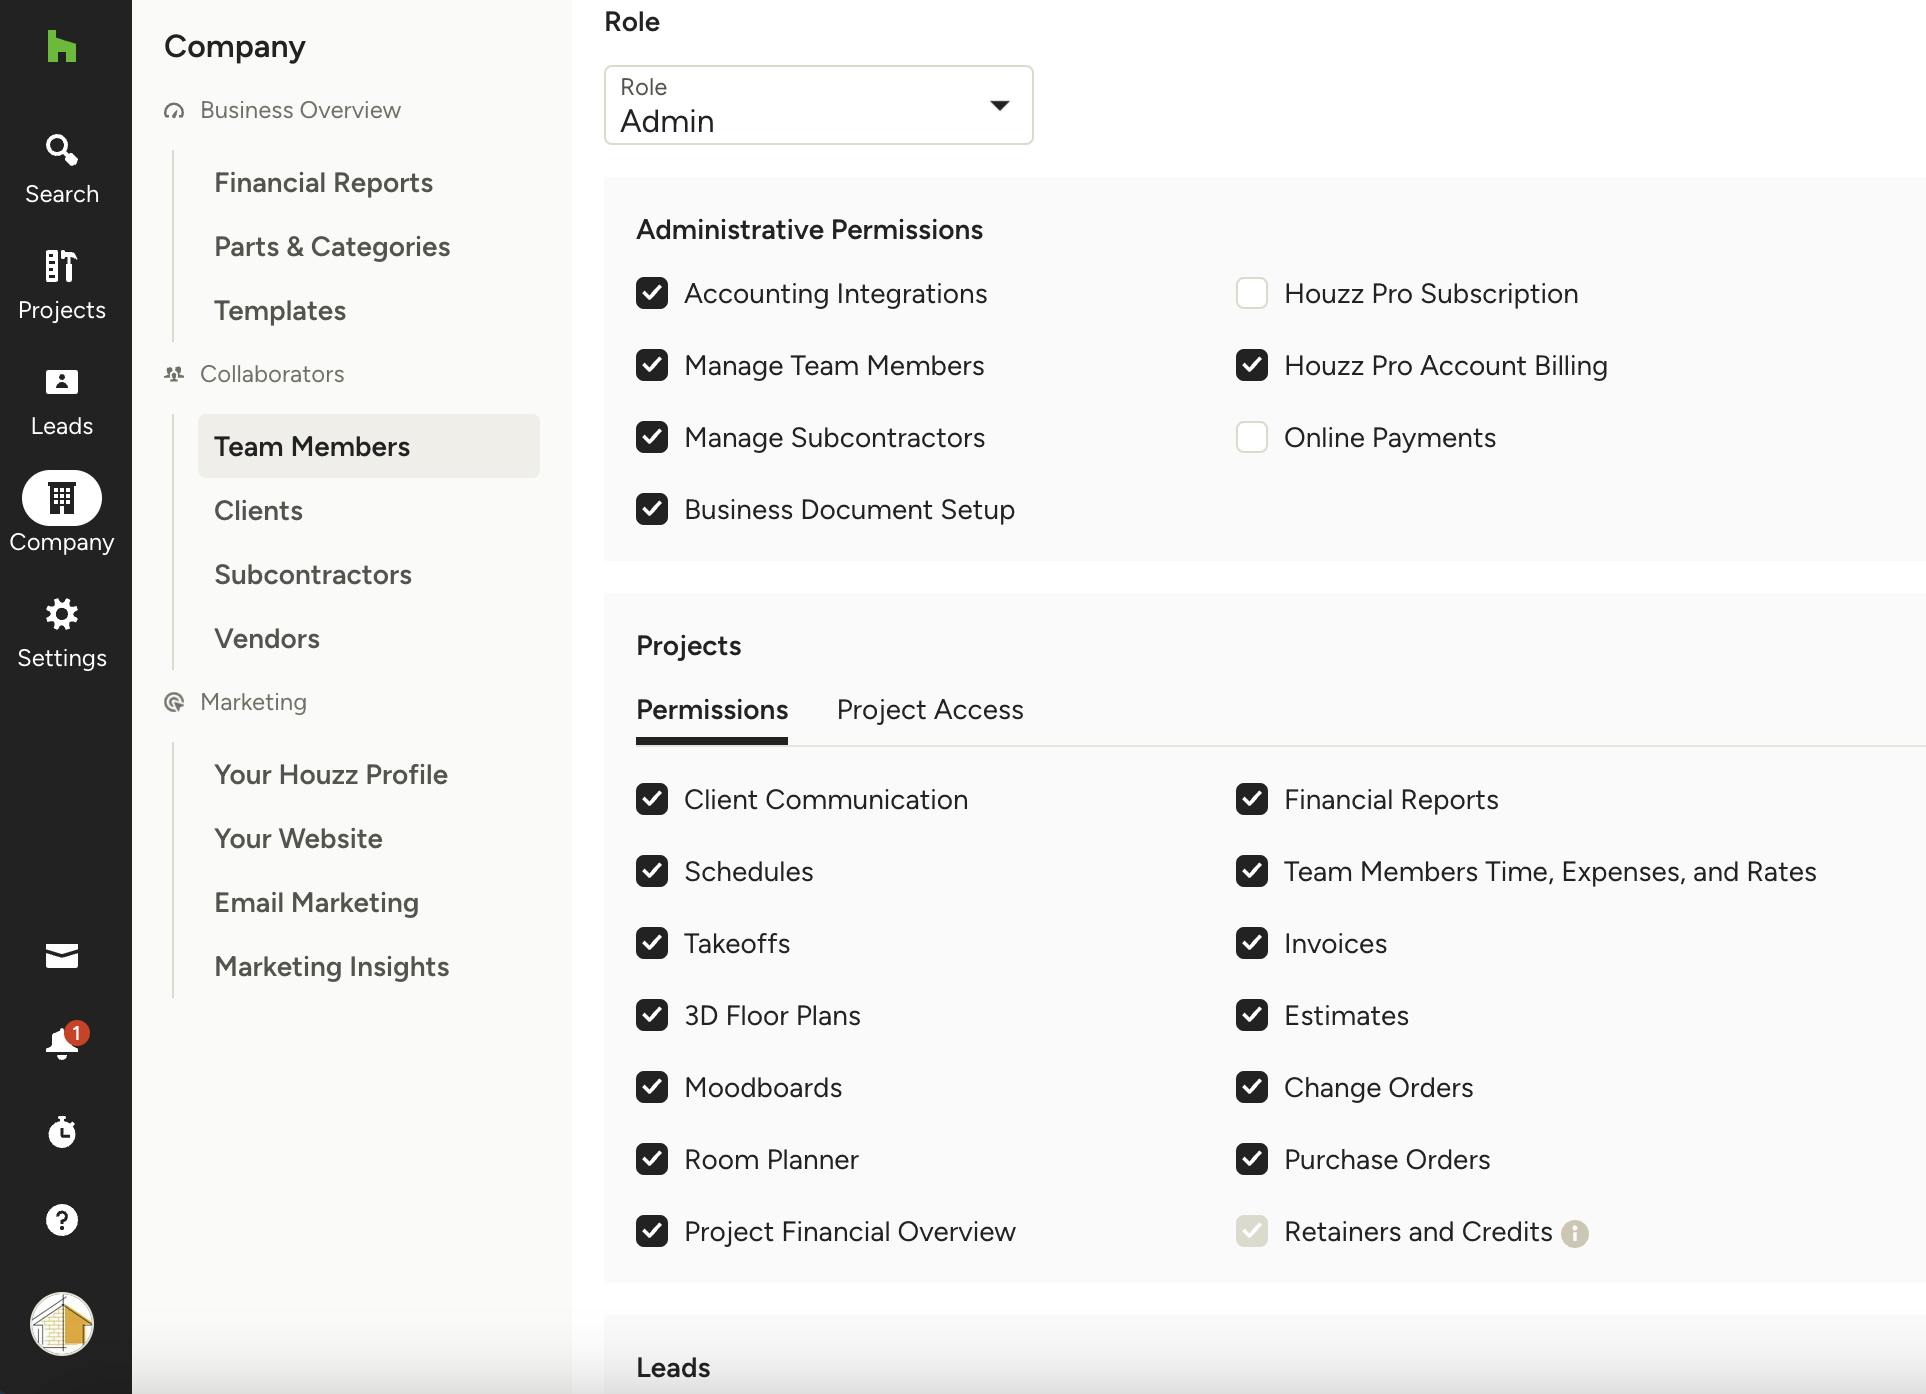Click the profile avatar at bottom
1926x1394 pixels.
click(62, 1324)
